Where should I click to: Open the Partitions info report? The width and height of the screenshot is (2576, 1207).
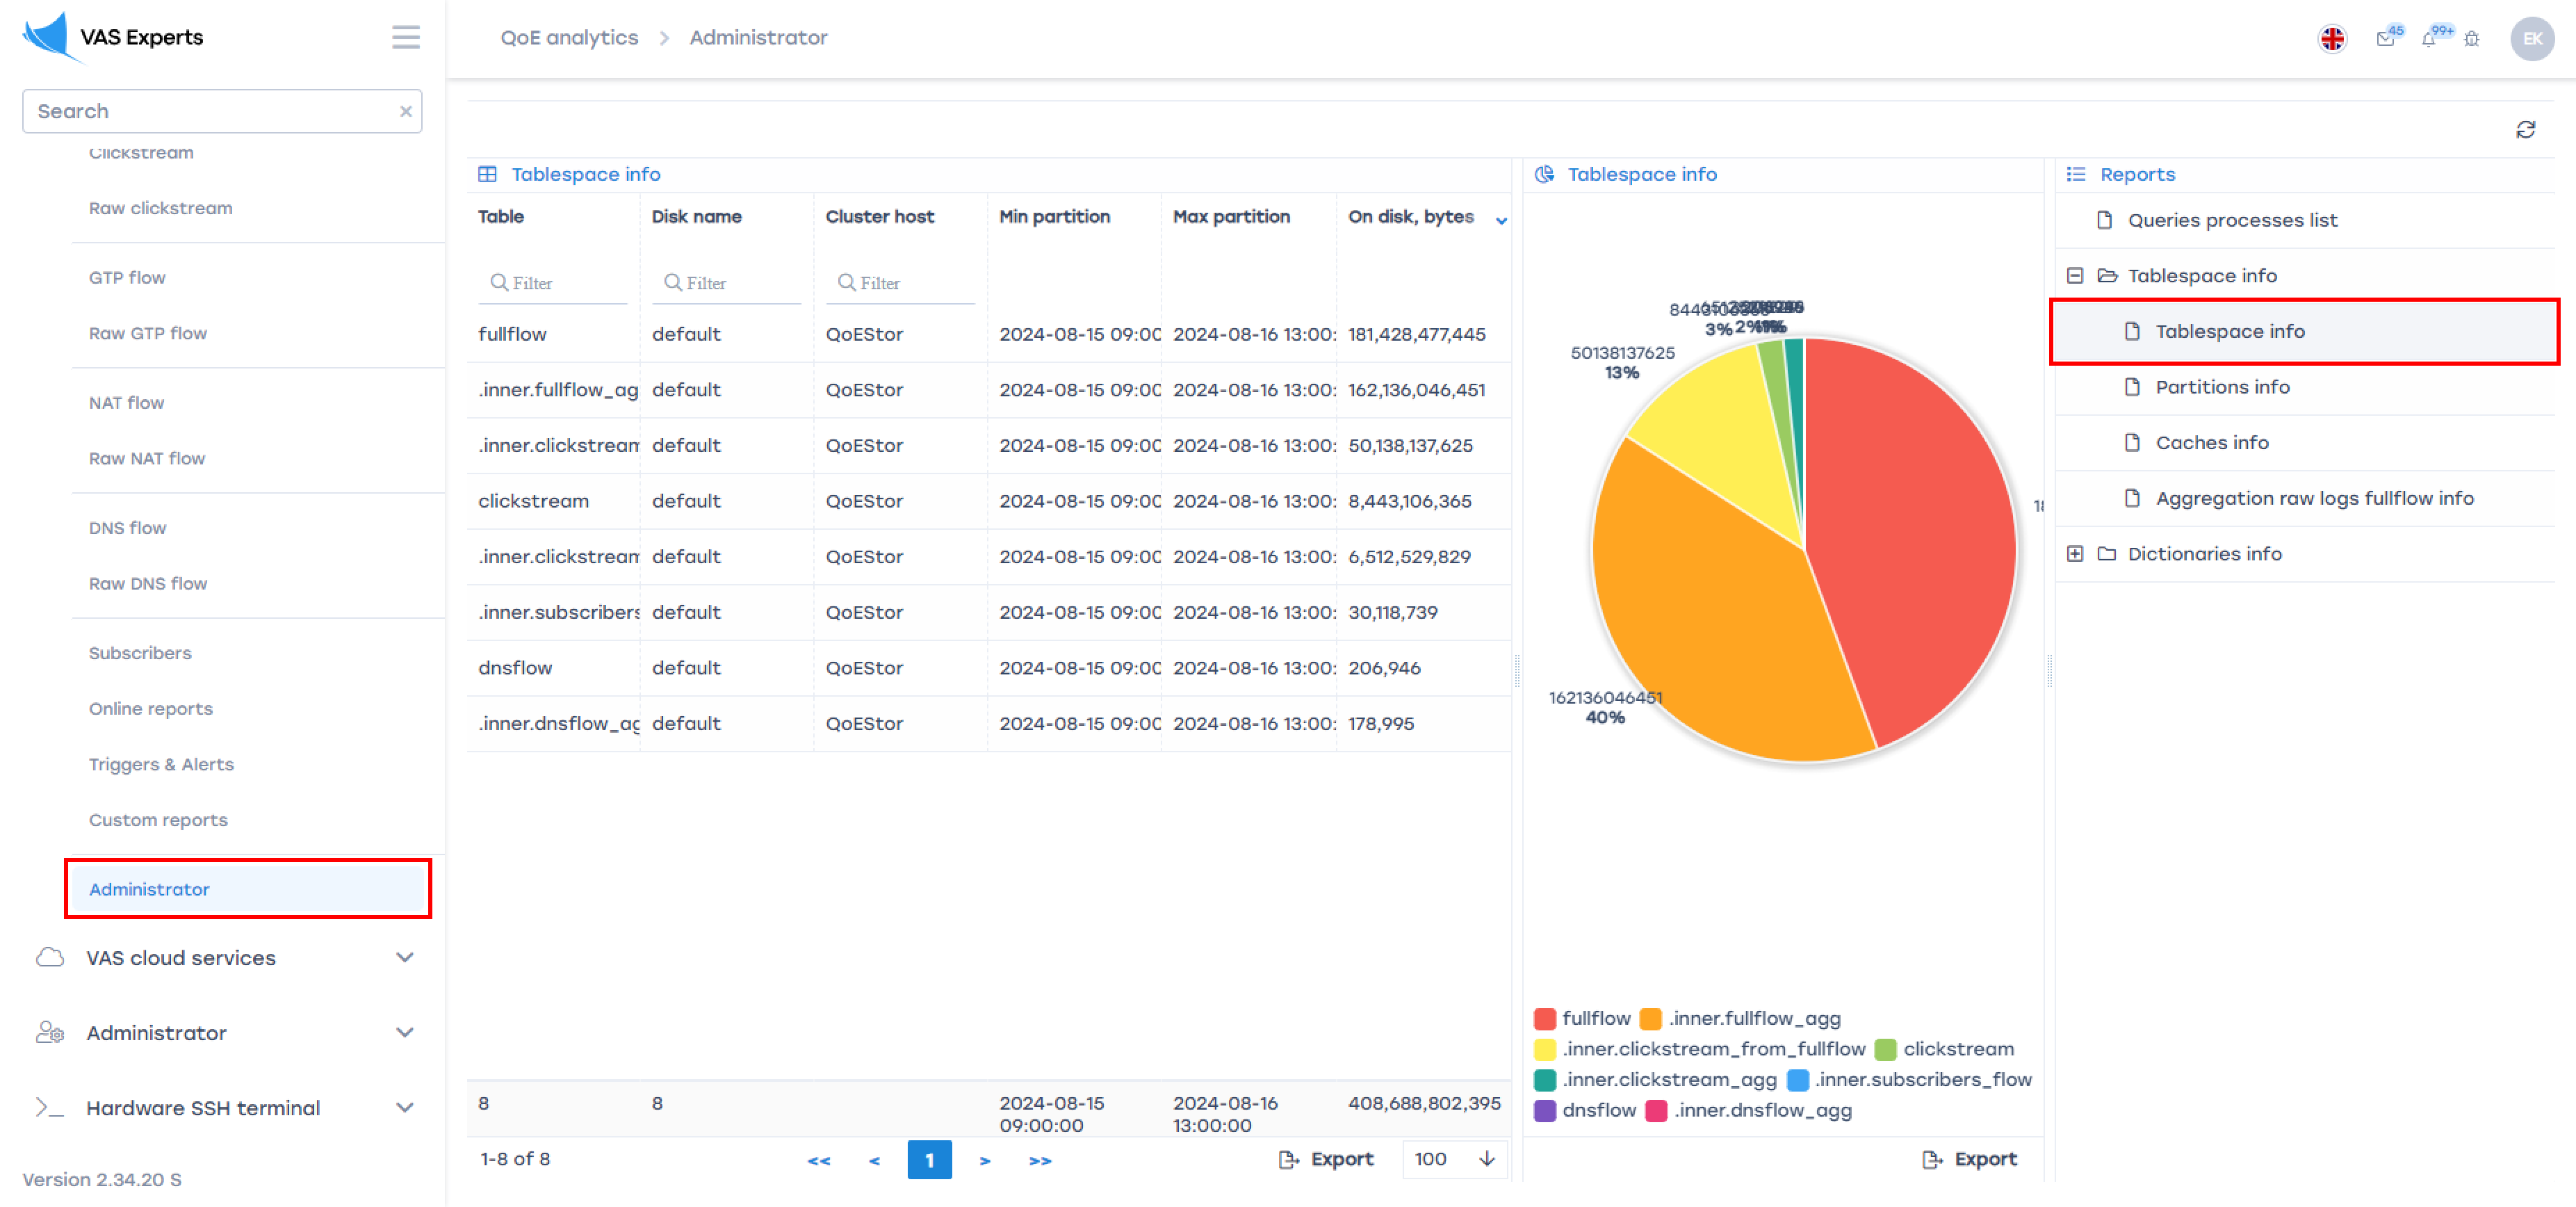2221,387
